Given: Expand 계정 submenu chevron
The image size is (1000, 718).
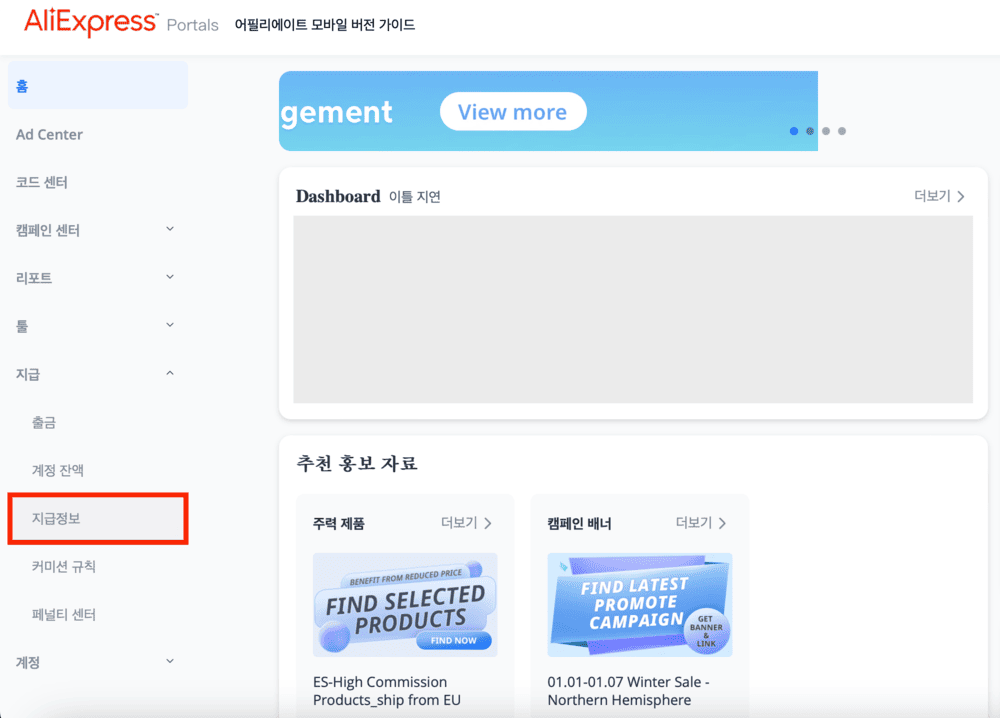Looking at the screenshot, I should [x=170, y=661].
